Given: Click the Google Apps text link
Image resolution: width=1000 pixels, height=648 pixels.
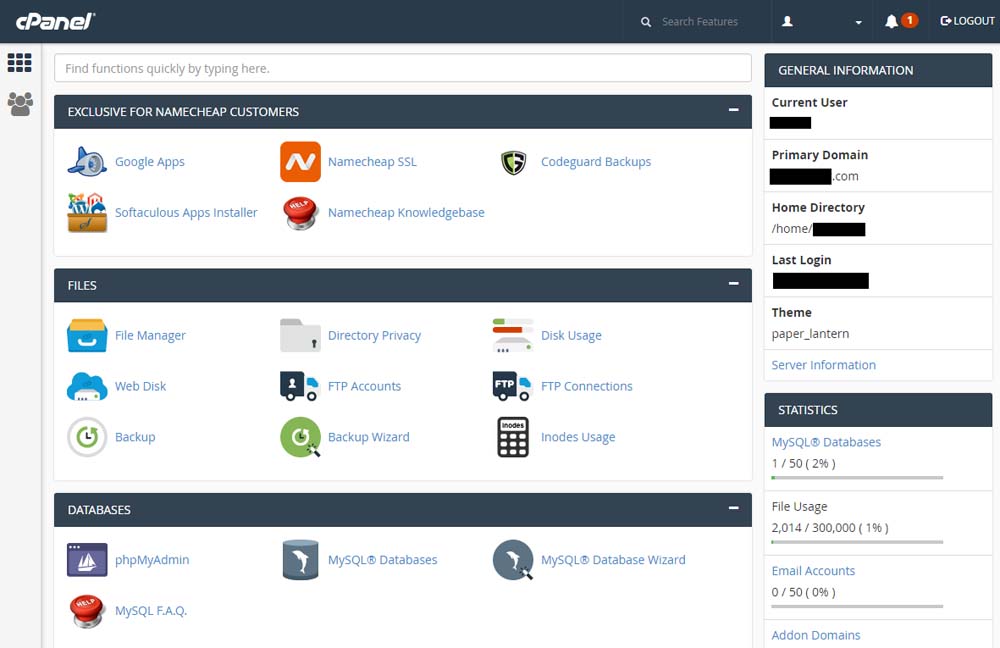Looking at the screenshot, I should click(150, 162).
